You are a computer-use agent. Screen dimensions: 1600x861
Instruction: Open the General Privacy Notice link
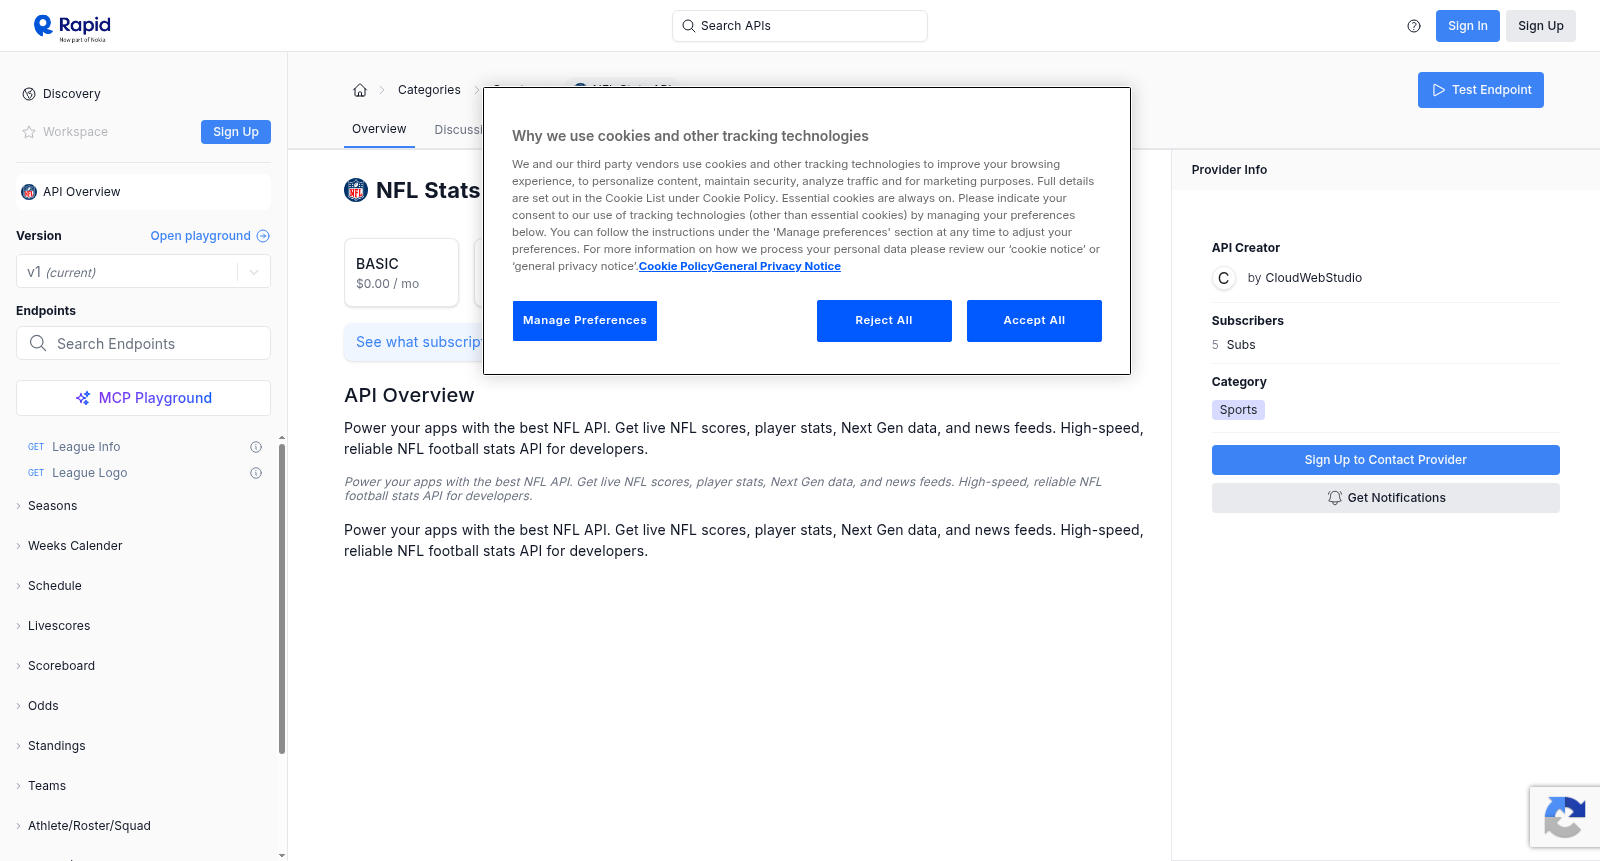[x=778, y=266]
